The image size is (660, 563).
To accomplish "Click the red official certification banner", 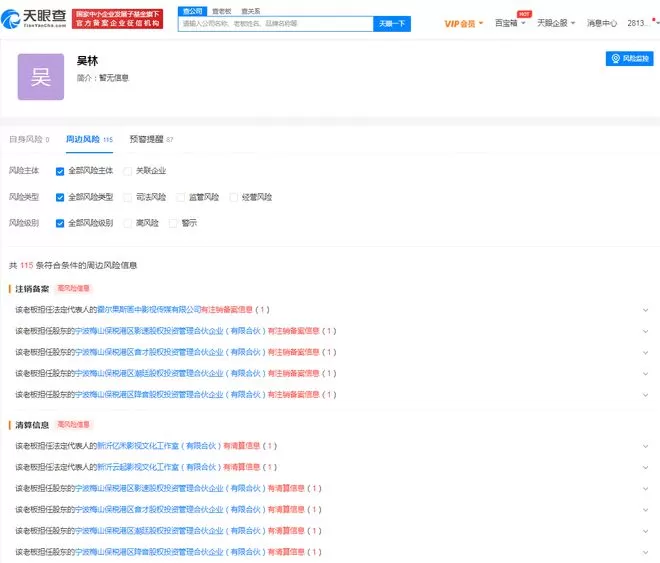I will click(x=117, y=19).
